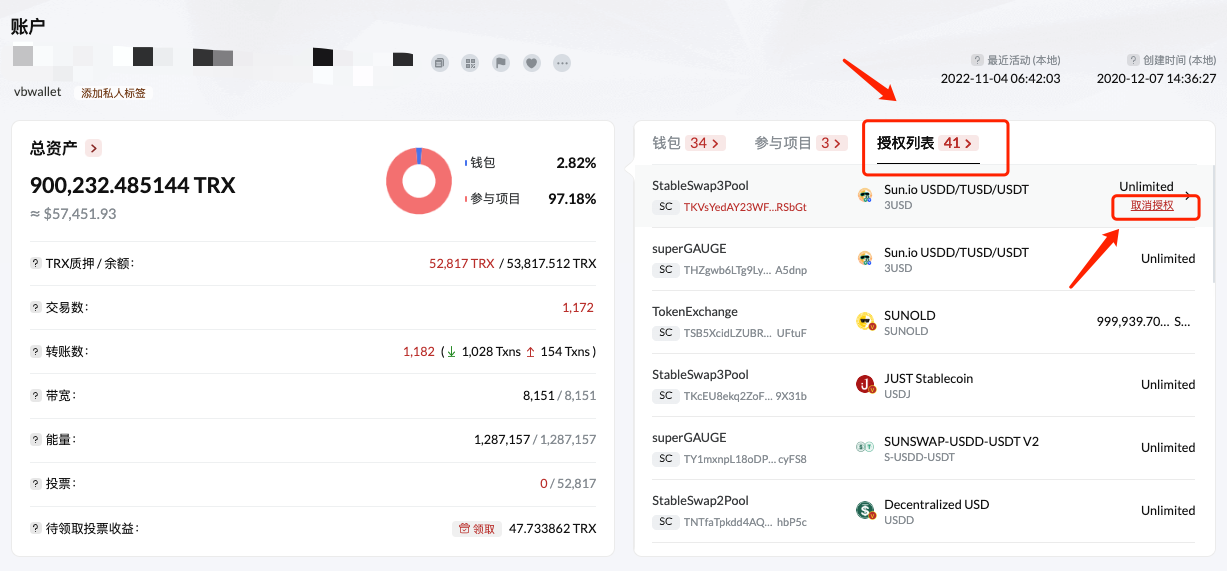
Task: Click the asset distribution donut chart
Action: click(x=419, y=180)
